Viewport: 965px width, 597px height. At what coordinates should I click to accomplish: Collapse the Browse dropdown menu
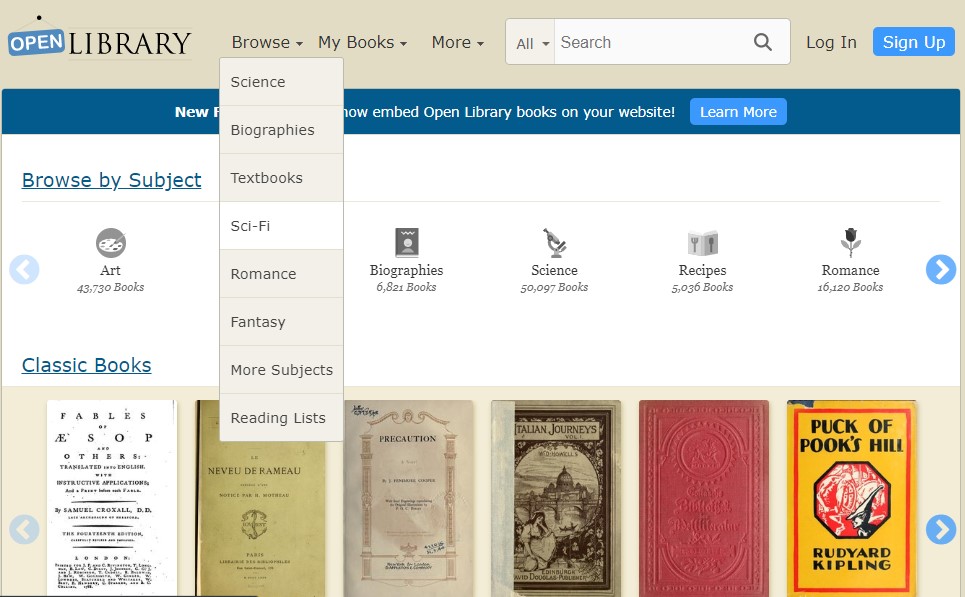tap(267, 42)
